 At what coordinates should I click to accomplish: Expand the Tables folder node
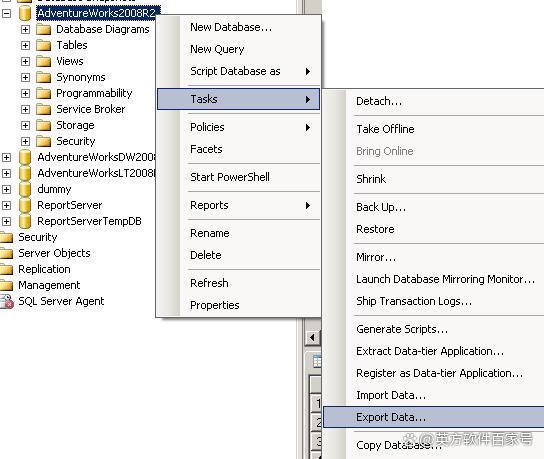tap(25, 45)
